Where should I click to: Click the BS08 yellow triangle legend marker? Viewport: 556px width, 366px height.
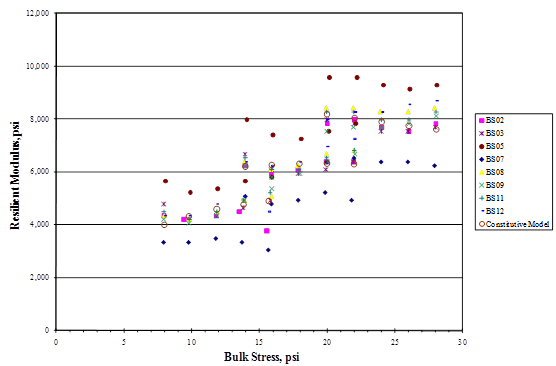click(482, 172)
